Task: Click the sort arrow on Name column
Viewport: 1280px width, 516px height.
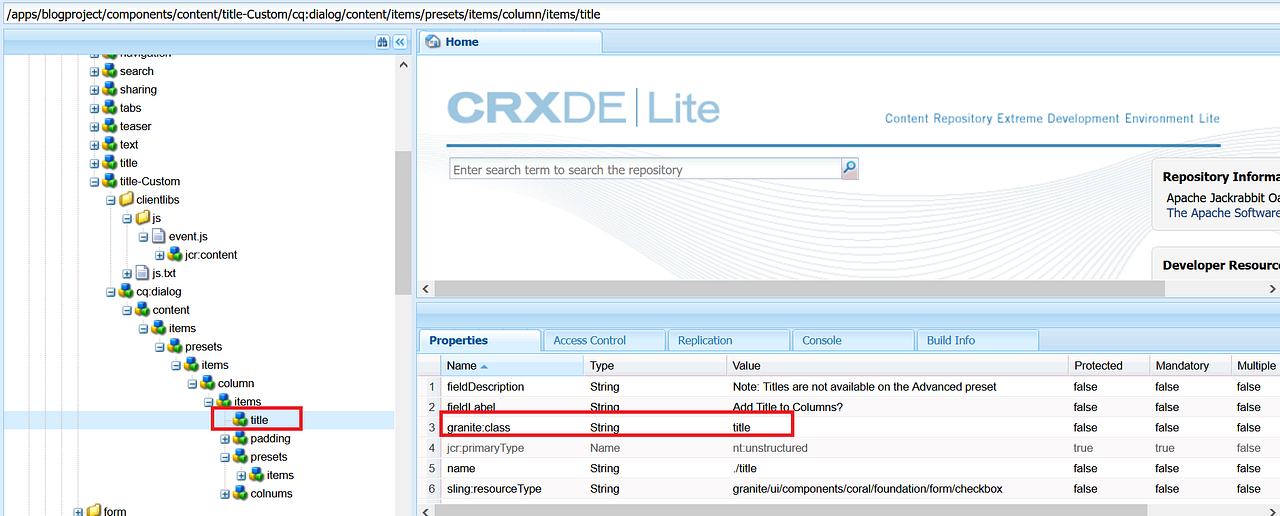Action: click(x=485, y=366)
